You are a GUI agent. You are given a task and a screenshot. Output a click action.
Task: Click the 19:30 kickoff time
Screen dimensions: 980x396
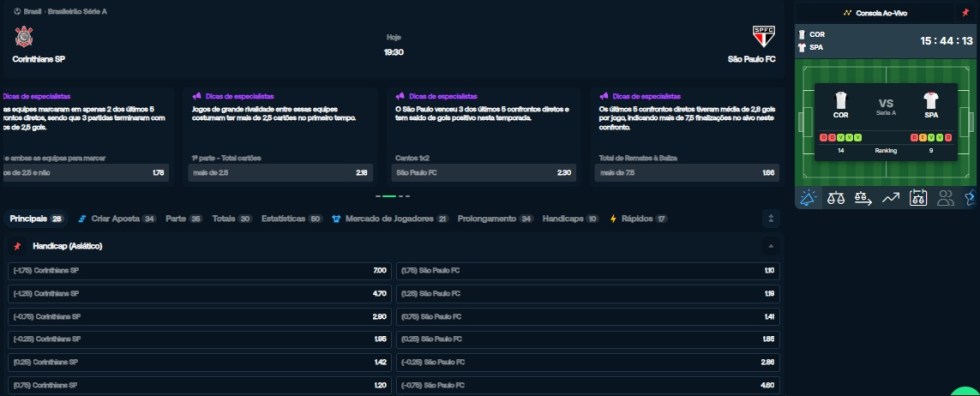[394, 52]
